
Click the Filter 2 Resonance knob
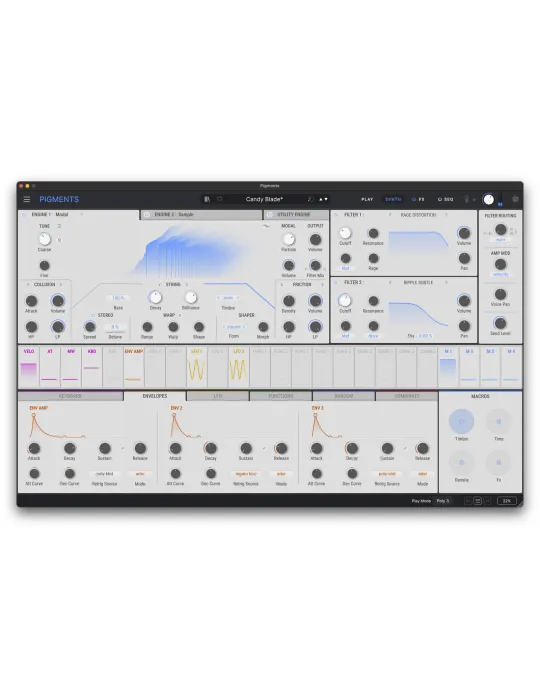(373, 301)
